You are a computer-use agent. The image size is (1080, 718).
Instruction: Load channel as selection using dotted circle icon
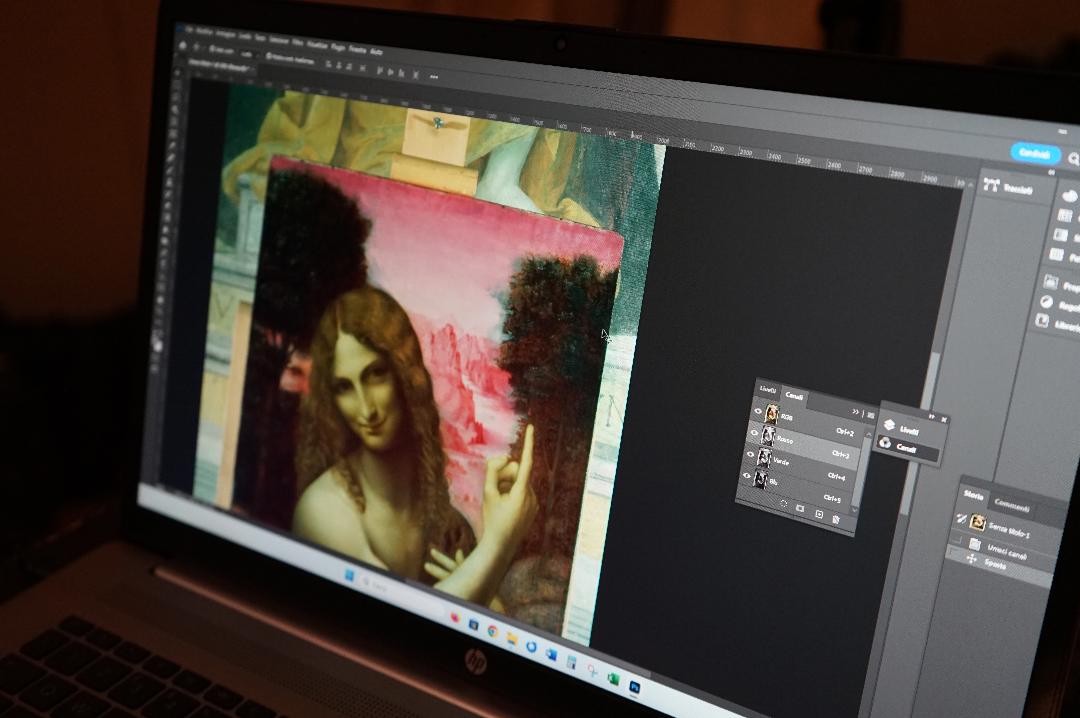point(783,504)
